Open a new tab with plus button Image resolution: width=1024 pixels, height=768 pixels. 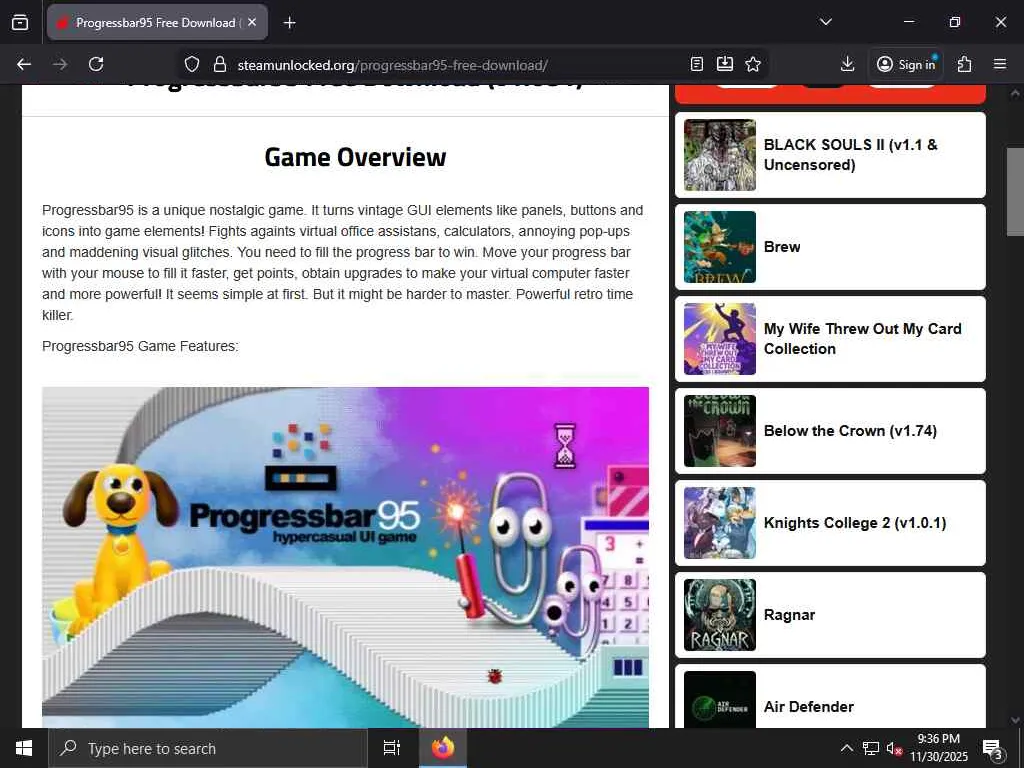tap(289, 23)
